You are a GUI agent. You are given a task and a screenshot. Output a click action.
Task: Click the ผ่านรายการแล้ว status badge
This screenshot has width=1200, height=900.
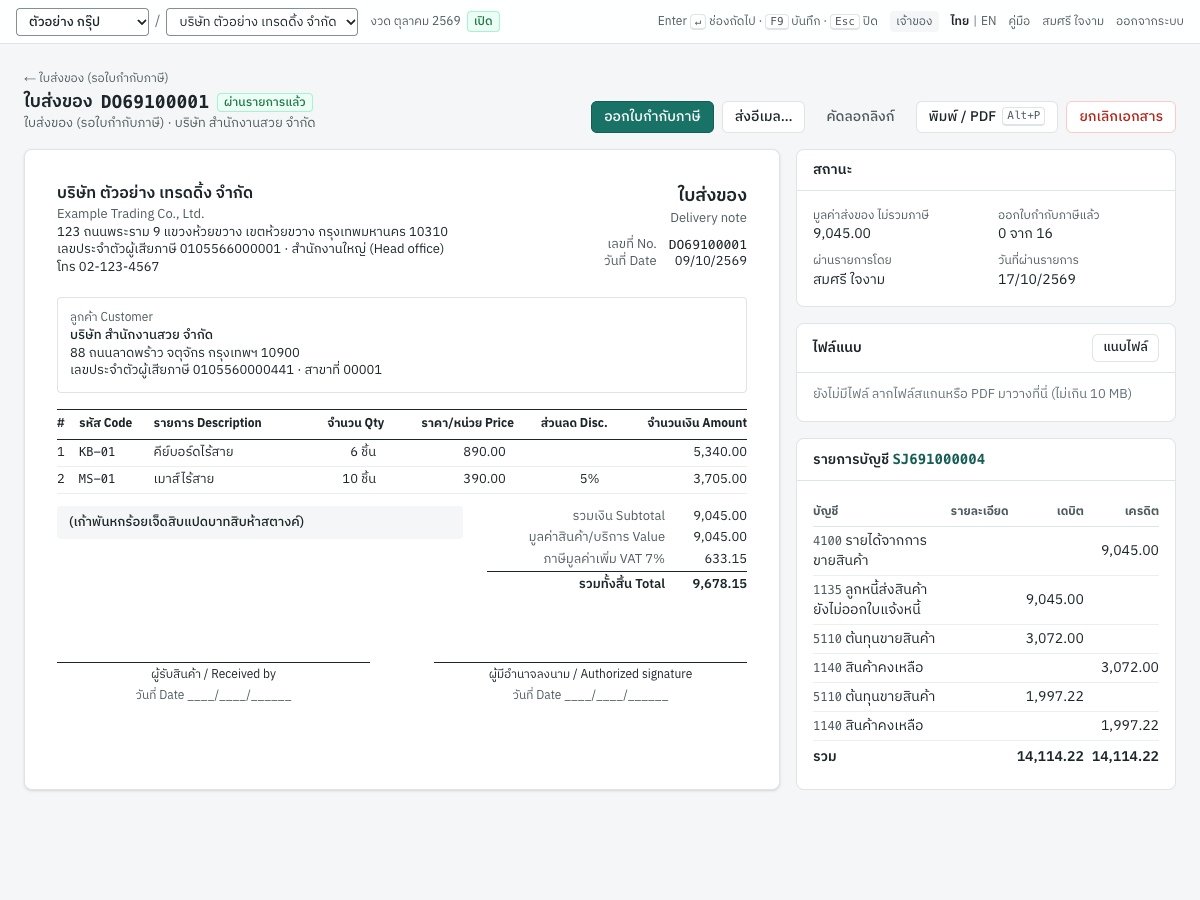click(x=265, y=102)
